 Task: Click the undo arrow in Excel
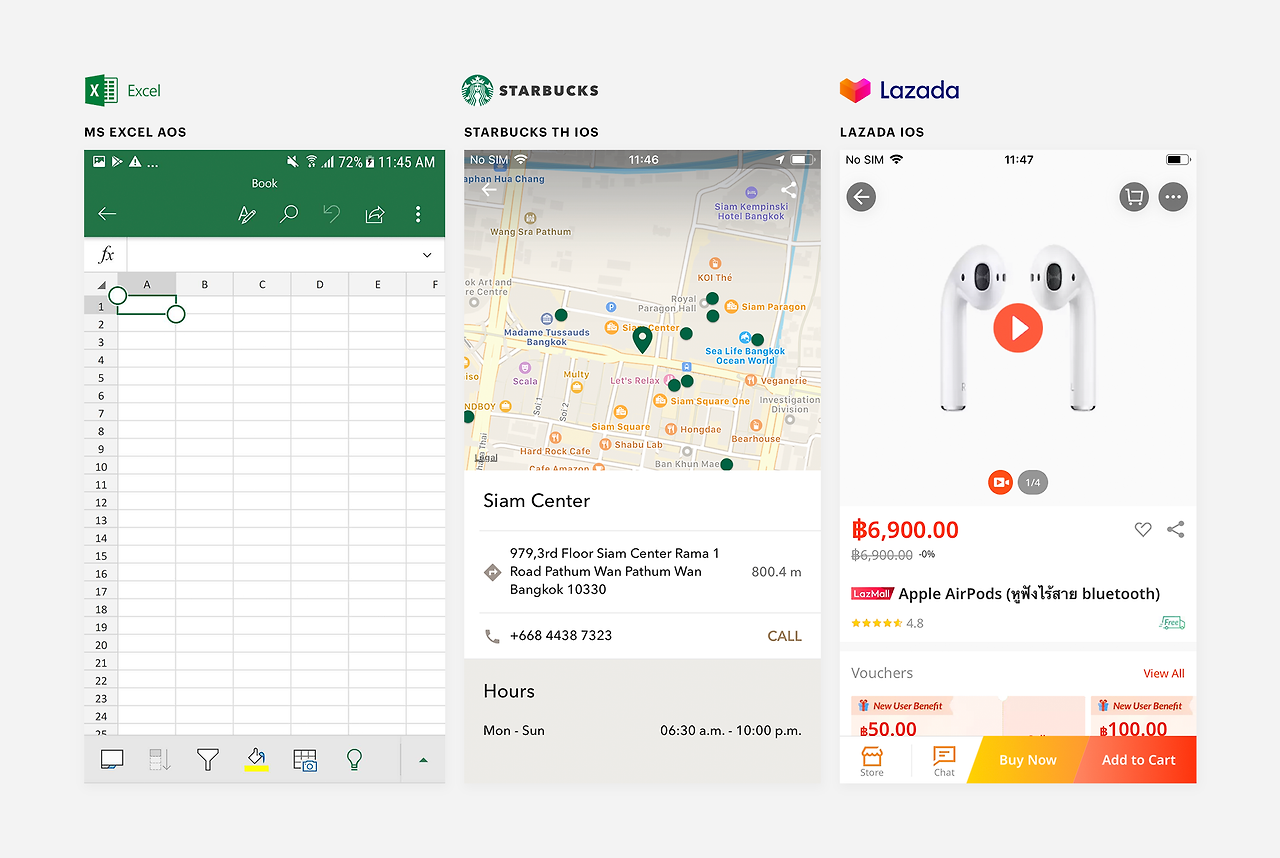(x=332, y=214)
